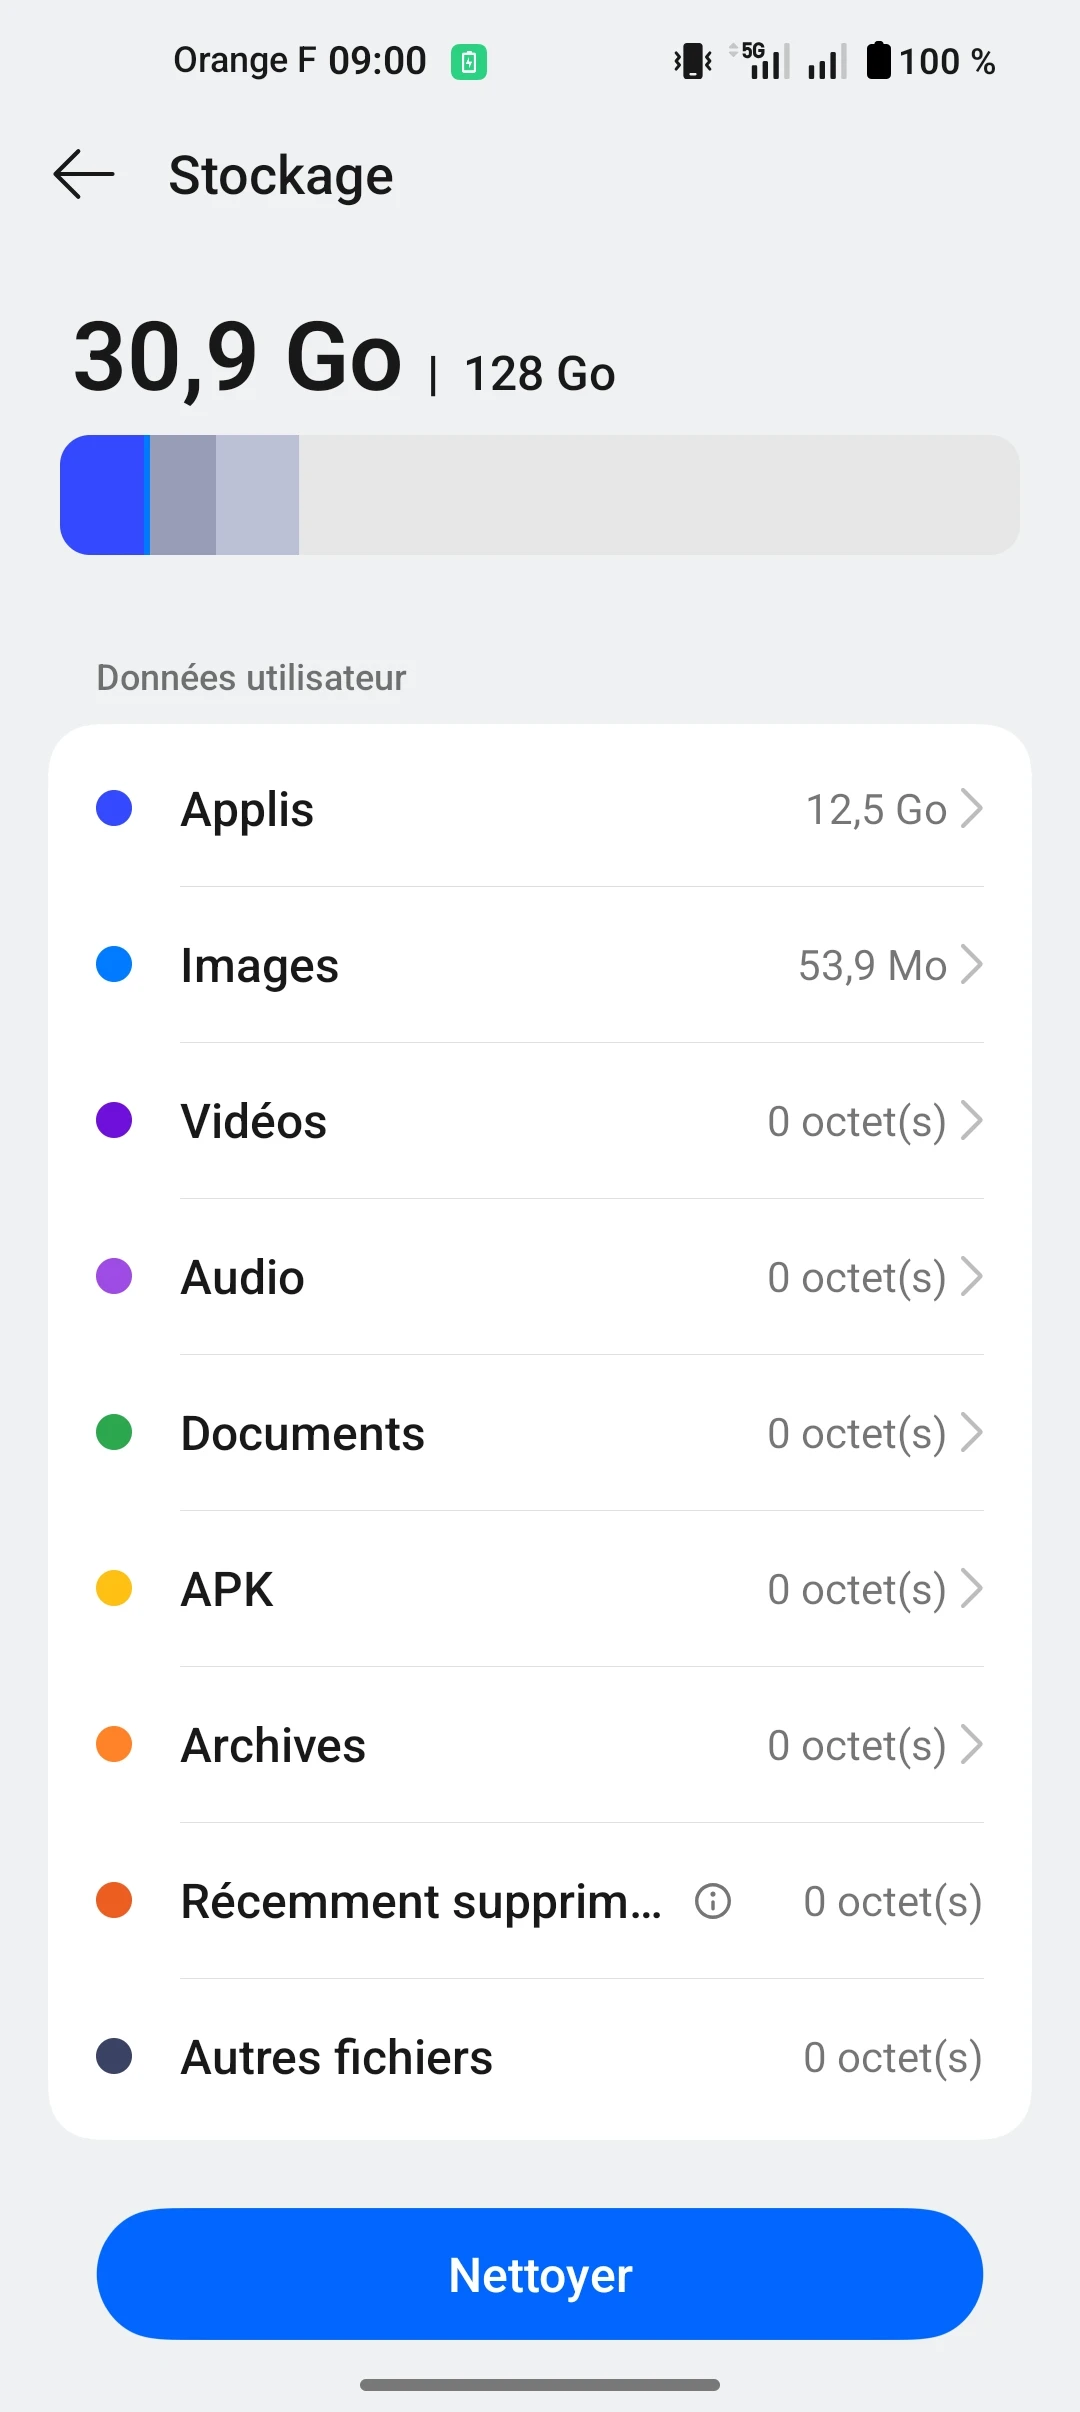Tap the back arrow icon
The width and height of the screenshot is (1080, 2412).
tap(84, 175)
